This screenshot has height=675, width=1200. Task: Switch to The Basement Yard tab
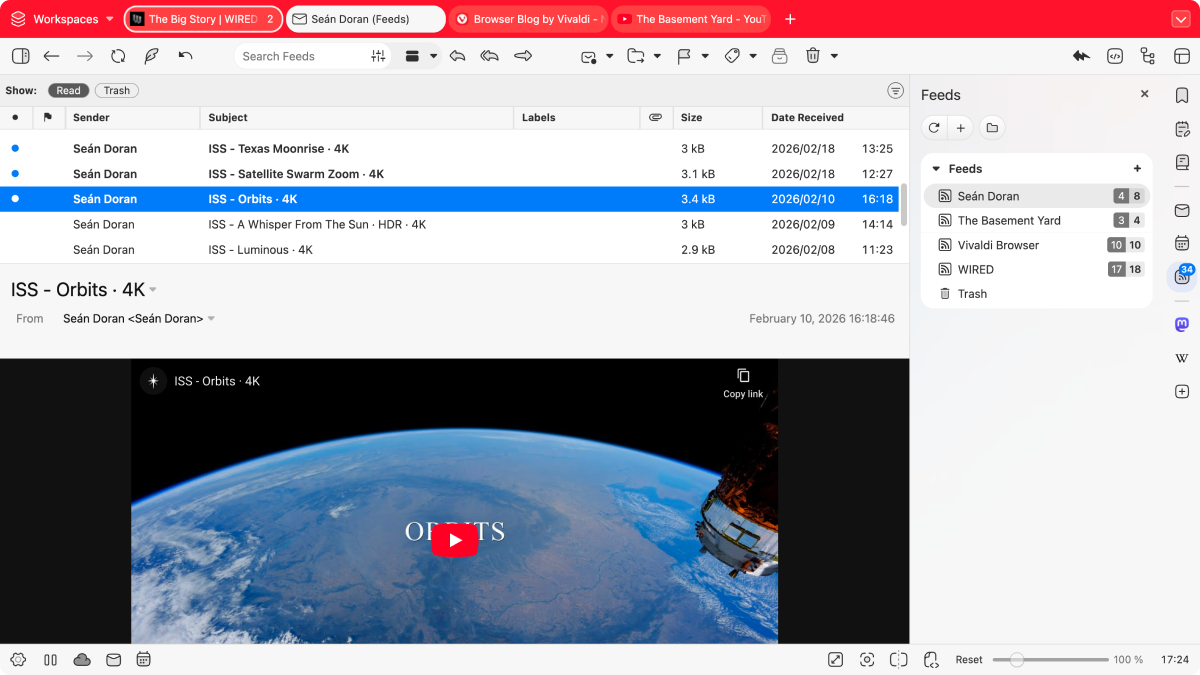(x=690, y=19)
